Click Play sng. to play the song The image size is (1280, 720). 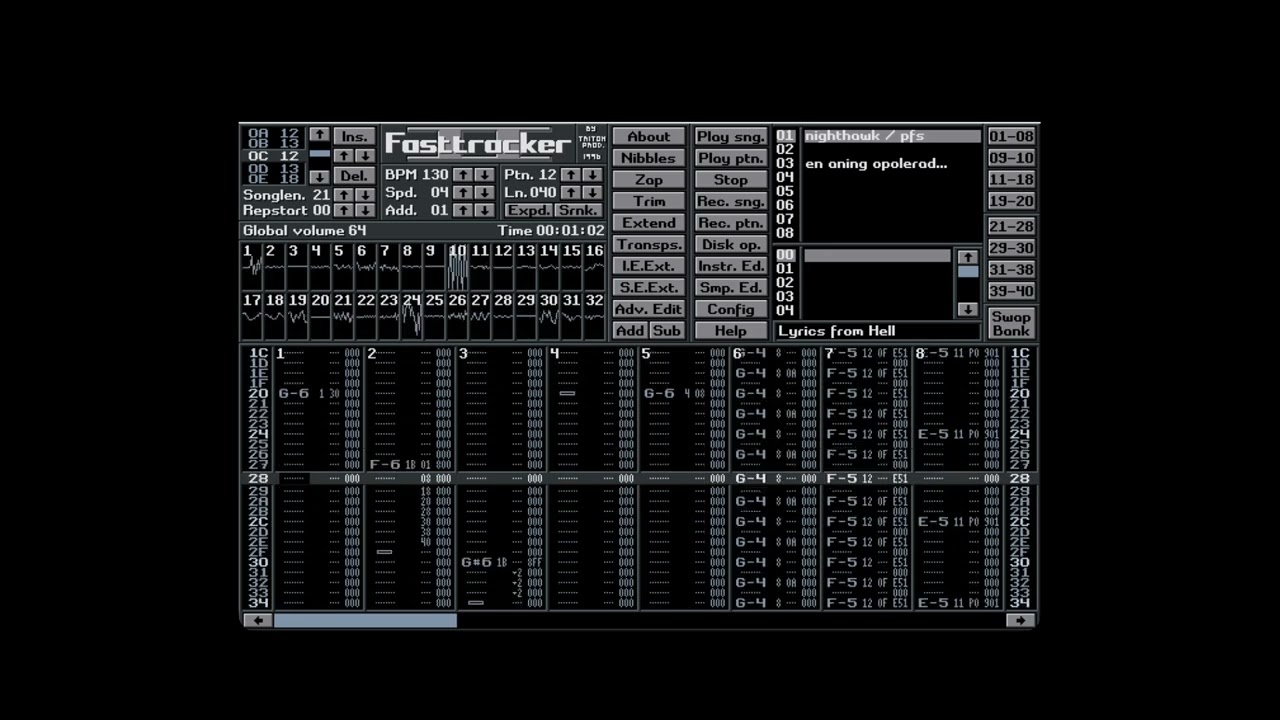coord(730,137)
